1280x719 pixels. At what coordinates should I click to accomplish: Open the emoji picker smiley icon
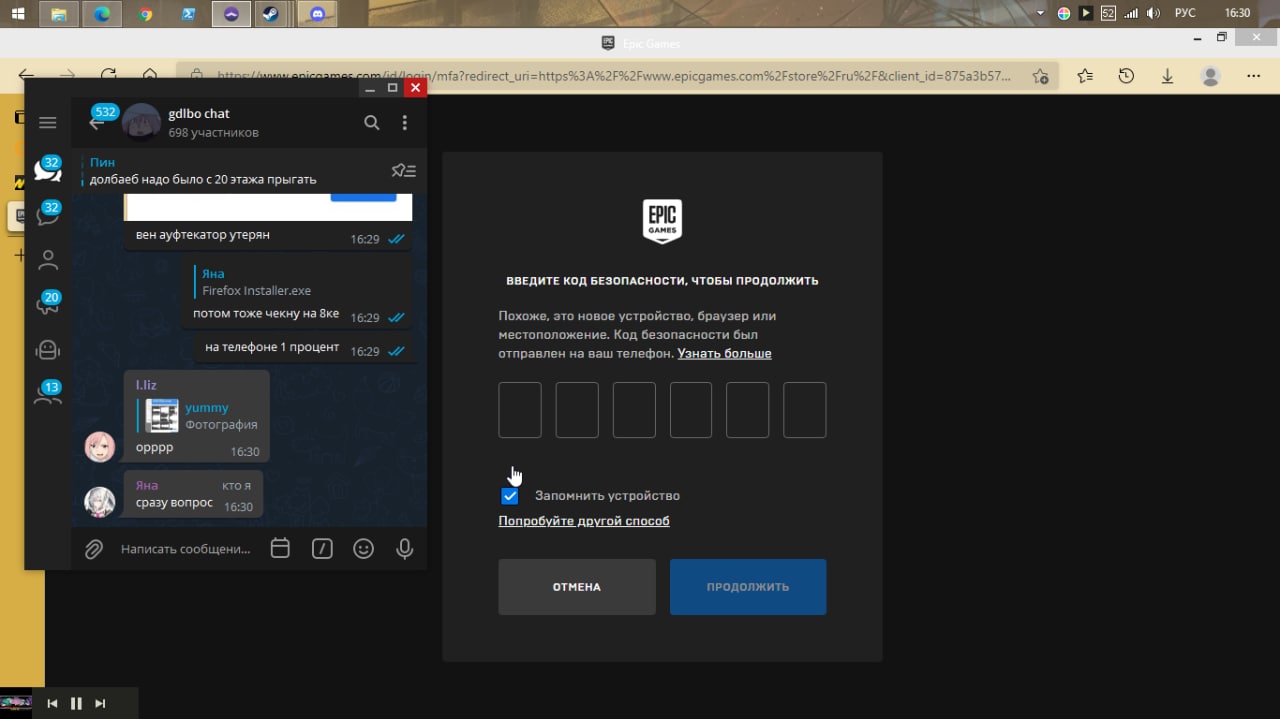coord(364,548)
